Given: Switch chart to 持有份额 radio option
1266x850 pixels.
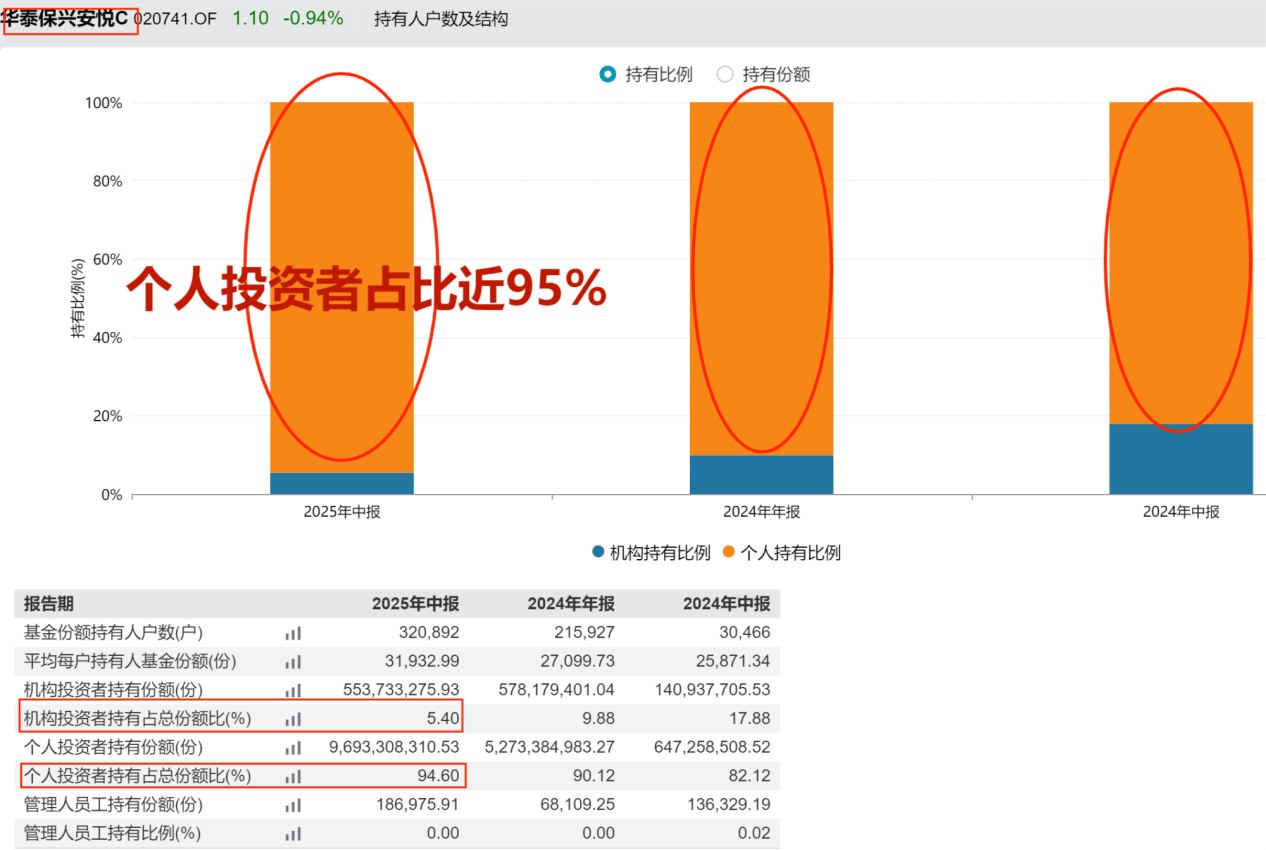Looking at the screenshot, I should click(x=726, y=74).
